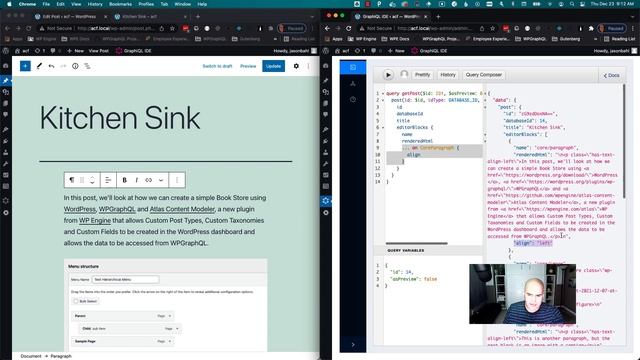Open the paragraph block options menu

[177, 180]
